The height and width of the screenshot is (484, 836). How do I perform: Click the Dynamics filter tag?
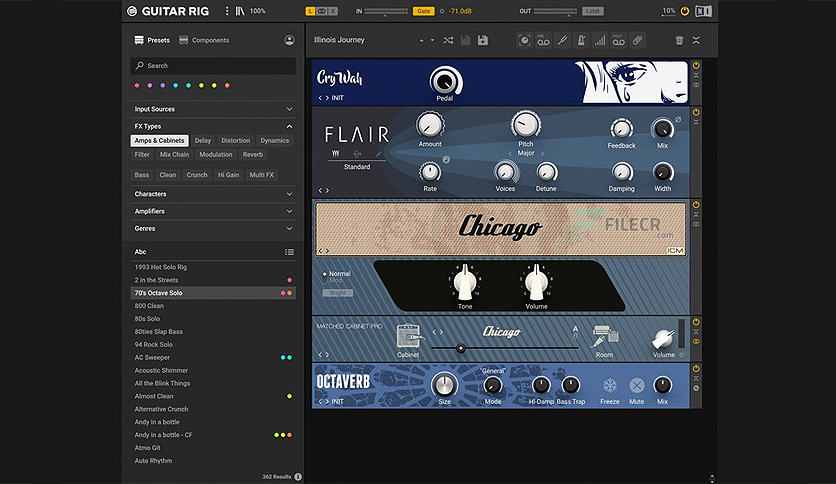click(275, 141)
